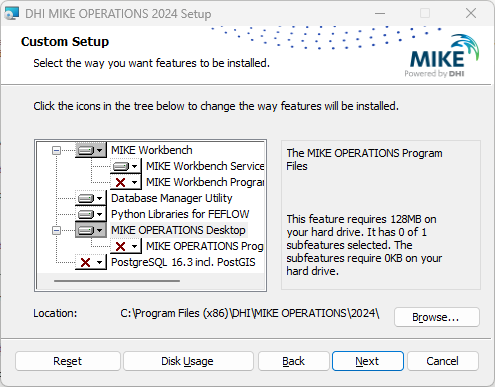Minimize the Setup window
The width and height of the screenshot is (495, 387).
(380, 14)
